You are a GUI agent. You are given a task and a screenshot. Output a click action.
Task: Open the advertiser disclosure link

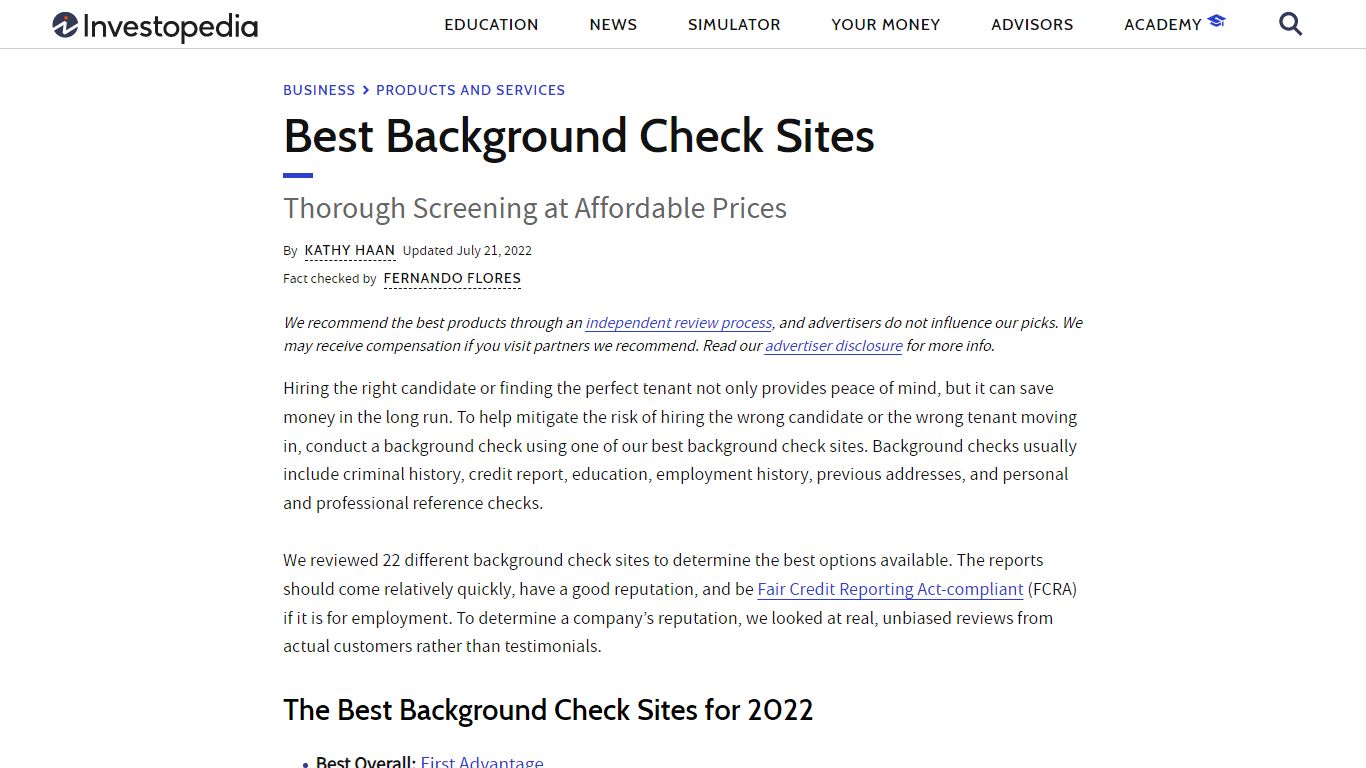point(834,346)
